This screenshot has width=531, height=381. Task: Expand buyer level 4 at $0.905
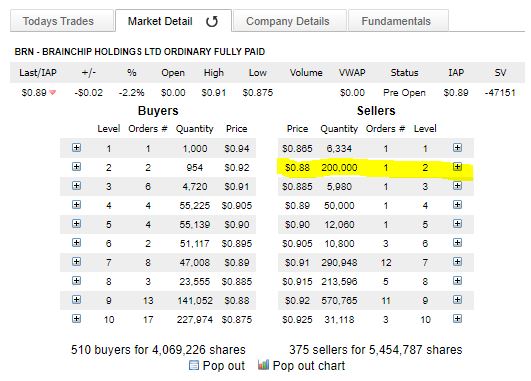77,205
